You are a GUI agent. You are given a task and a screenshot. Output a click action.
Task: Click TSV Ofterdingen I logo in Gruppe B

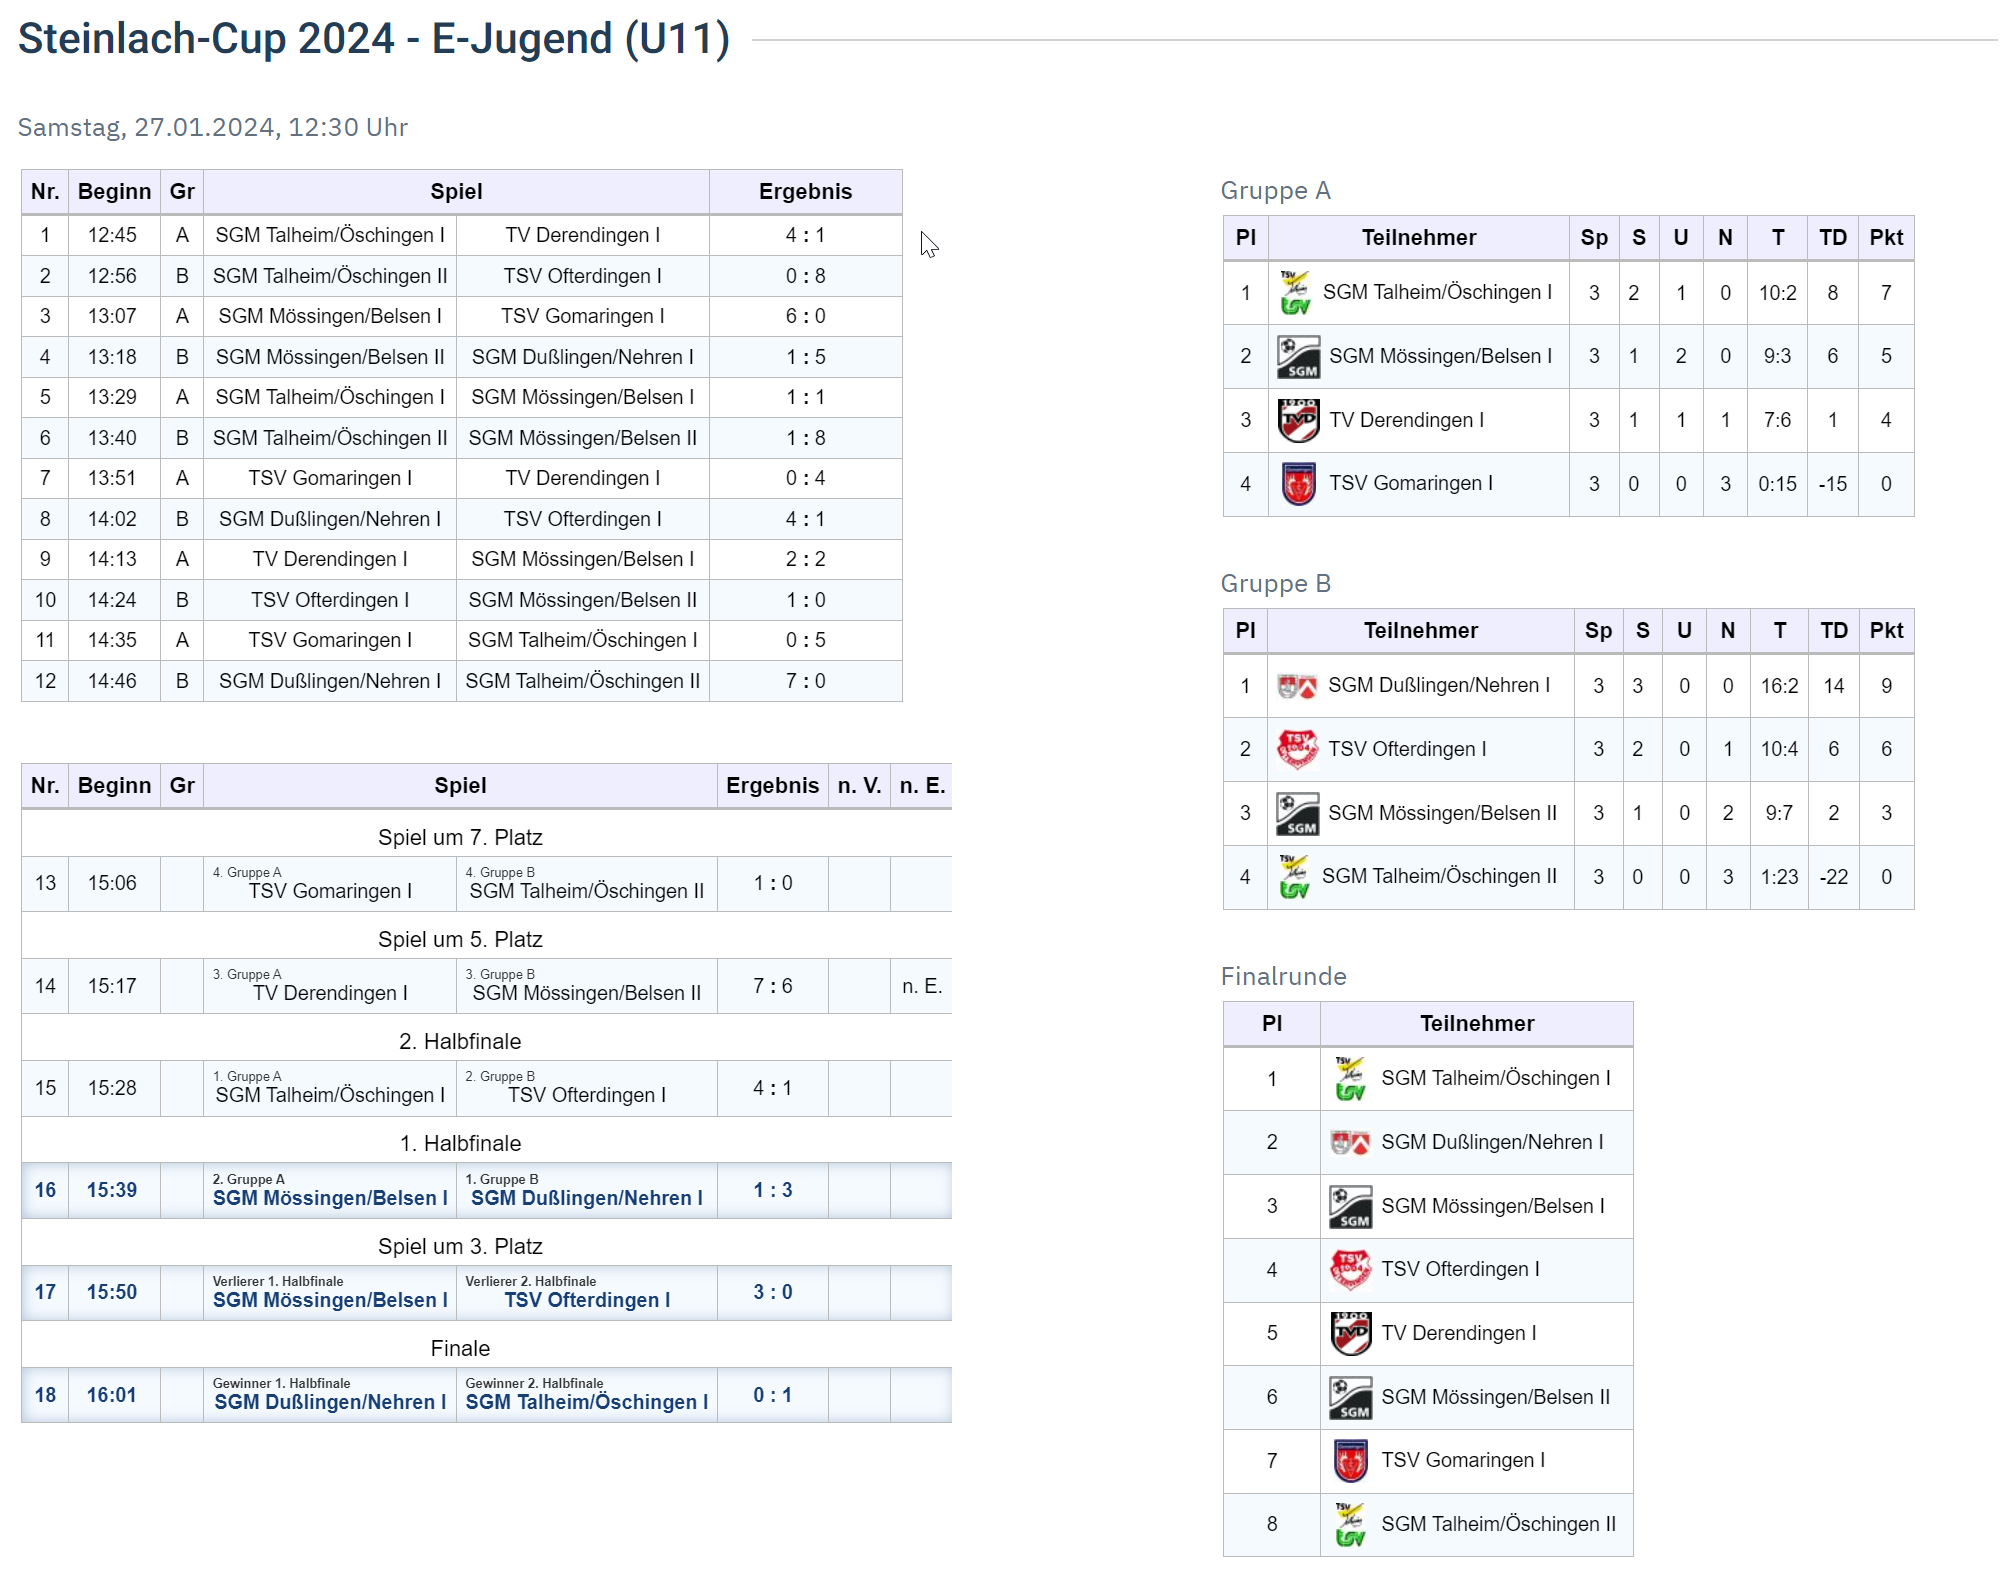coord(1297,749)
